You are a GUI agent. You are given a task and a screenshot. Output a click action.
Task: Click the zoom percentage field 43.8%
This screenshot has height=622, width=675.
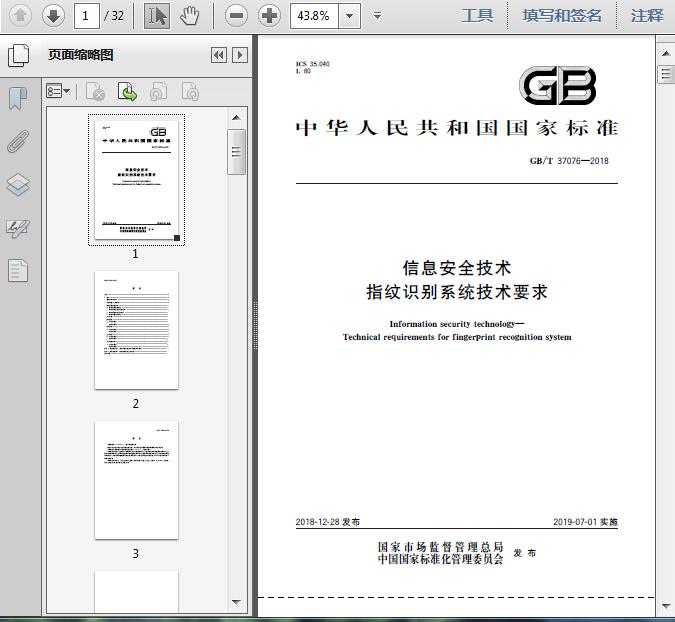coord(314,16)
